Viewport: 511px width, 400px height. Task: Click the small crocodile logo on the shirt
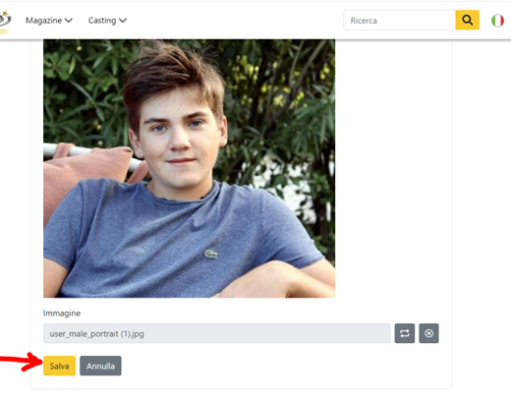[211, 254]
